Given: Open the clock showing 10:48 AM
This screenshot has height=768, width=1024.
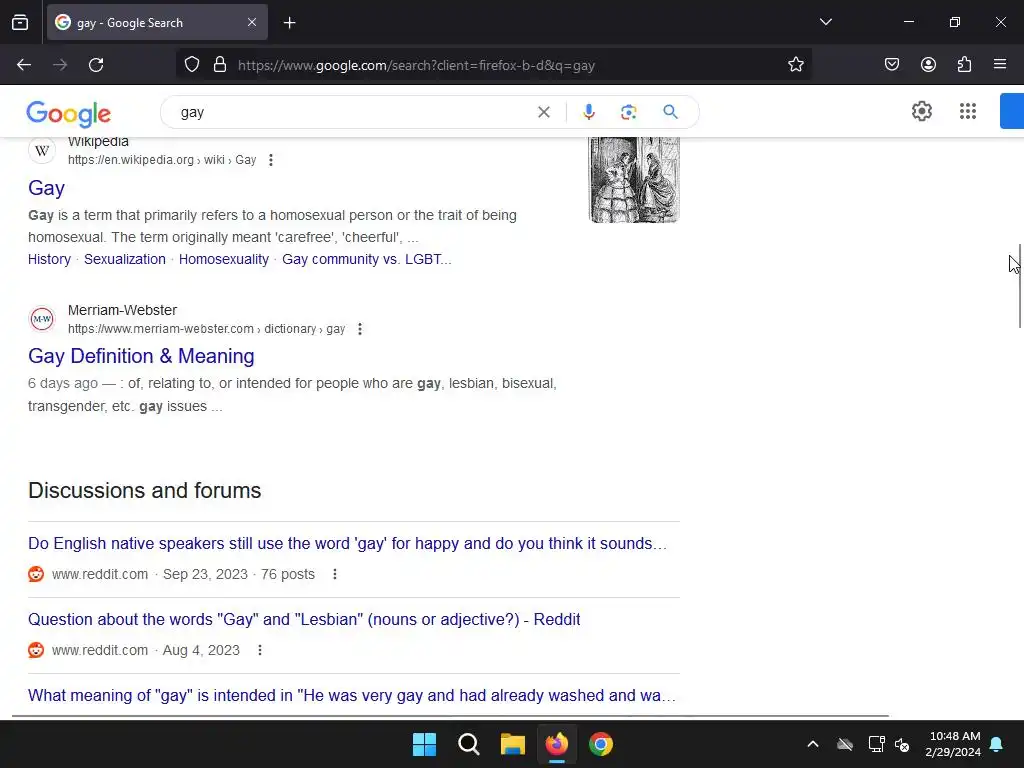Looking at the screenshot, I should [x=953, y=744].
